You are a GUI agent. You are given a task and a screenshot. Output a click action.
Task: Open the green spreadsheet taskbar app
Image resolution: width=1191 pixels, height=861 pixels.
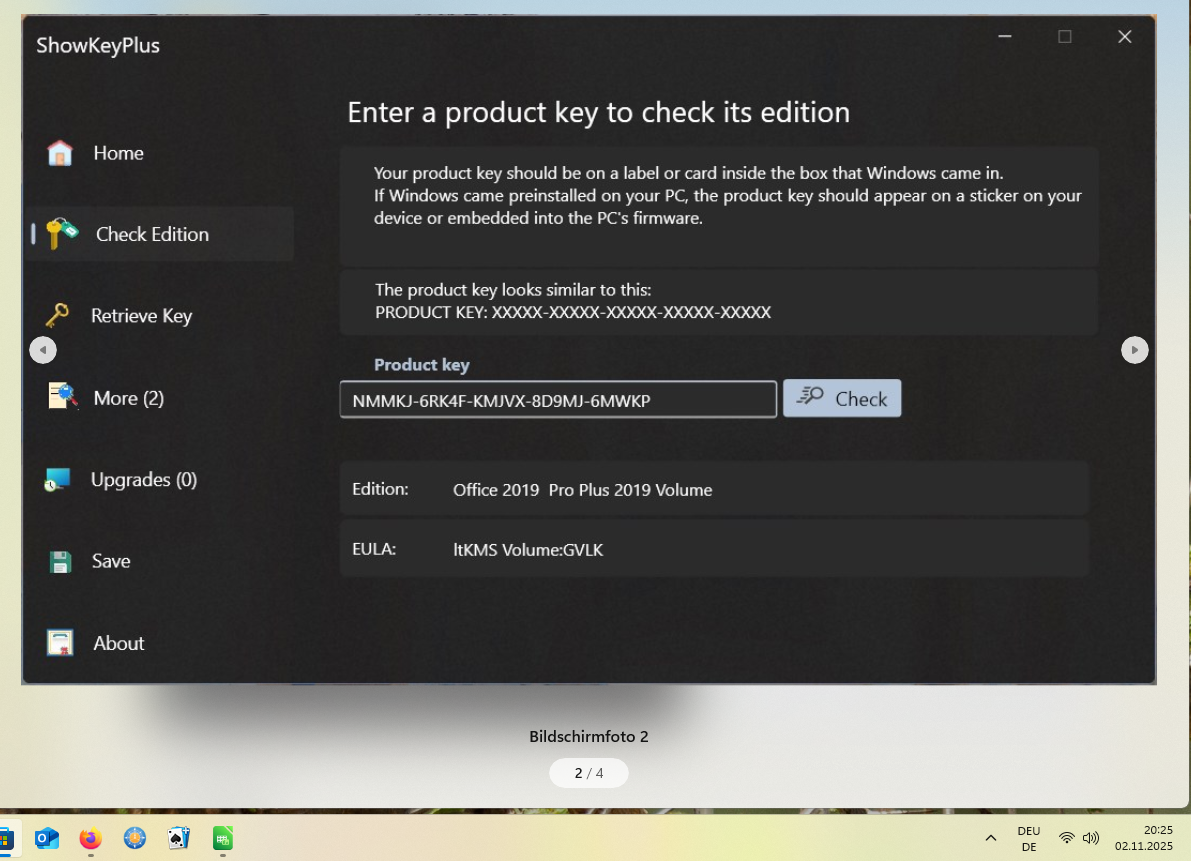pyautogui.click(x=223, y=838)
